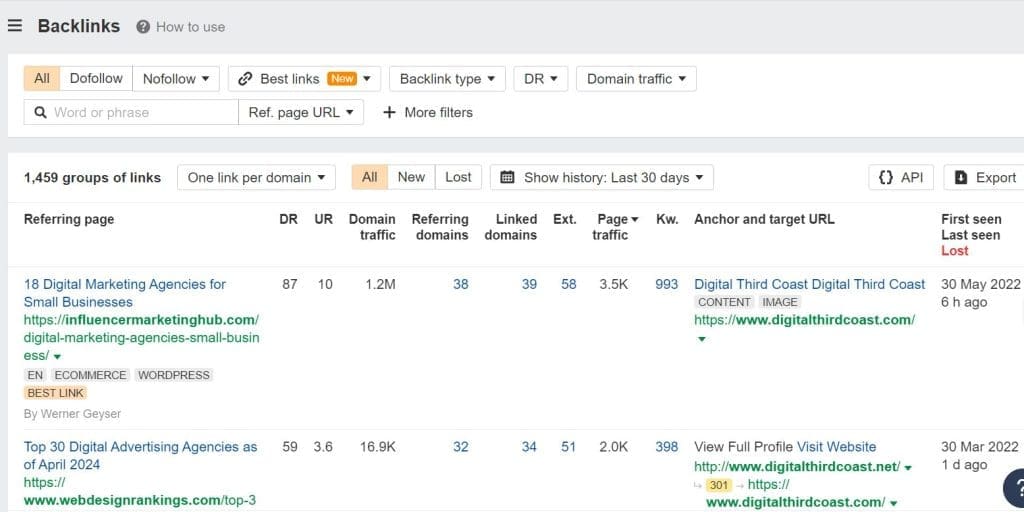Expand the digitalthirdcoast.com target URL arrow
1024x512 pixels.
pos(701,339)
